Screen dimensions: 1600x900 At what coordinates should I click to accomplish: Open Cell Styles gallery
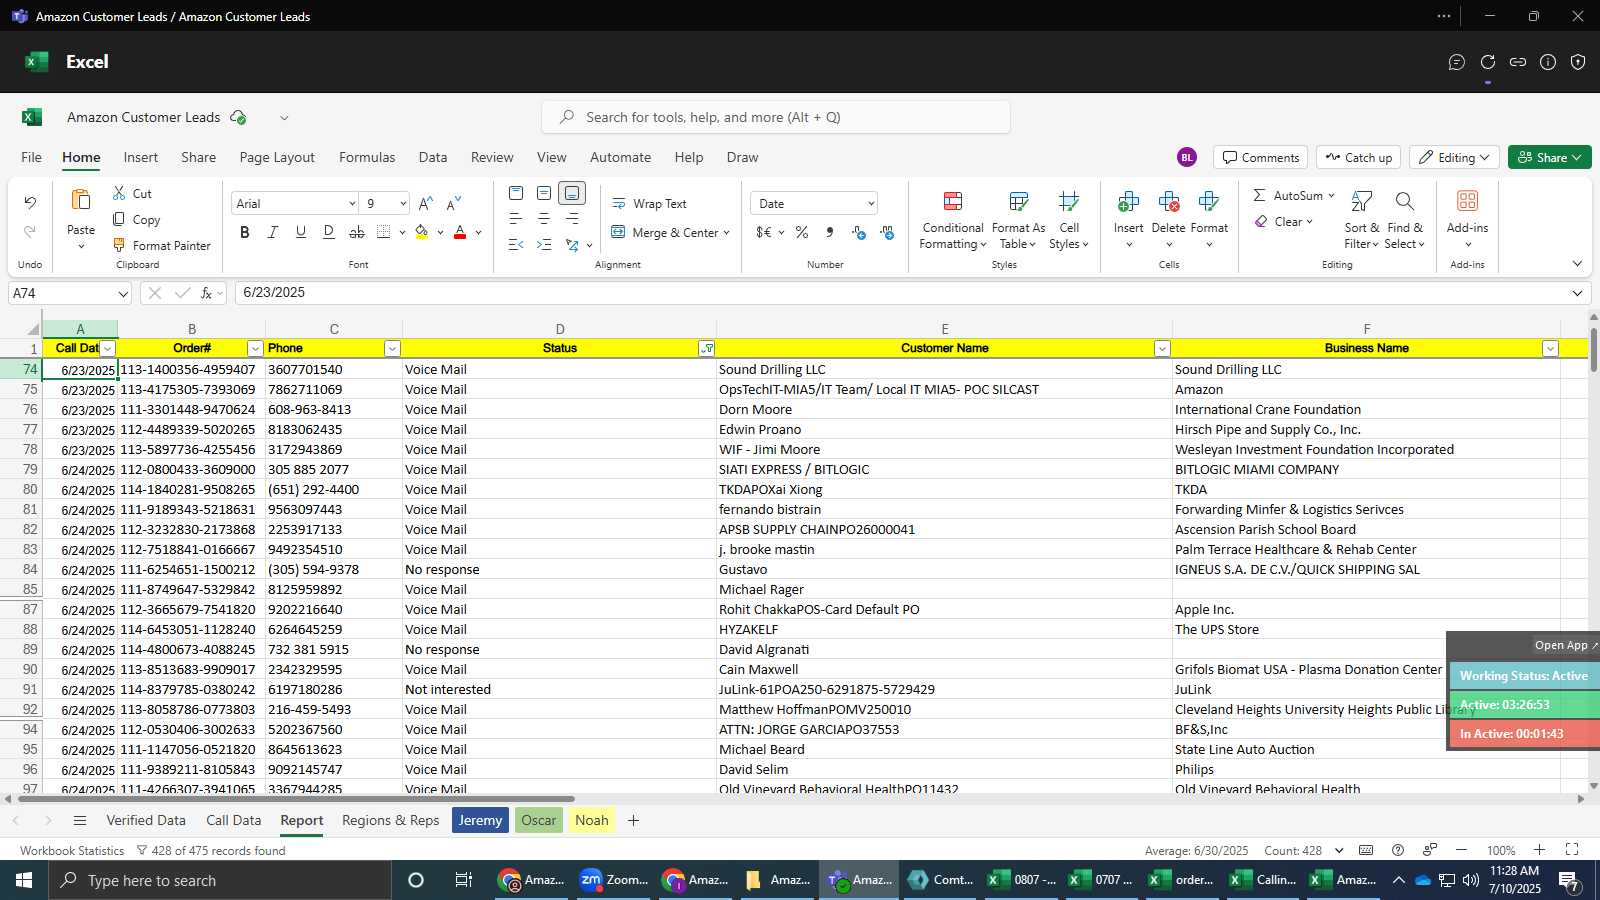[x=1069, y=220]
